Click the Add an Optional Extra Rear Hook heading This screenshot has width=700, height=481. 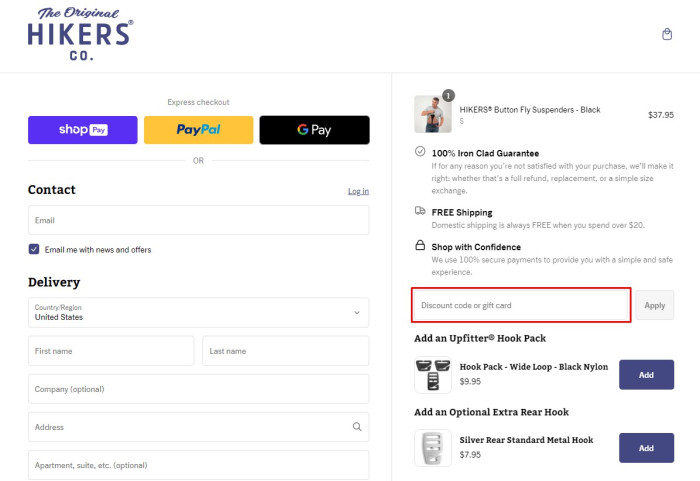pos(492,412)
